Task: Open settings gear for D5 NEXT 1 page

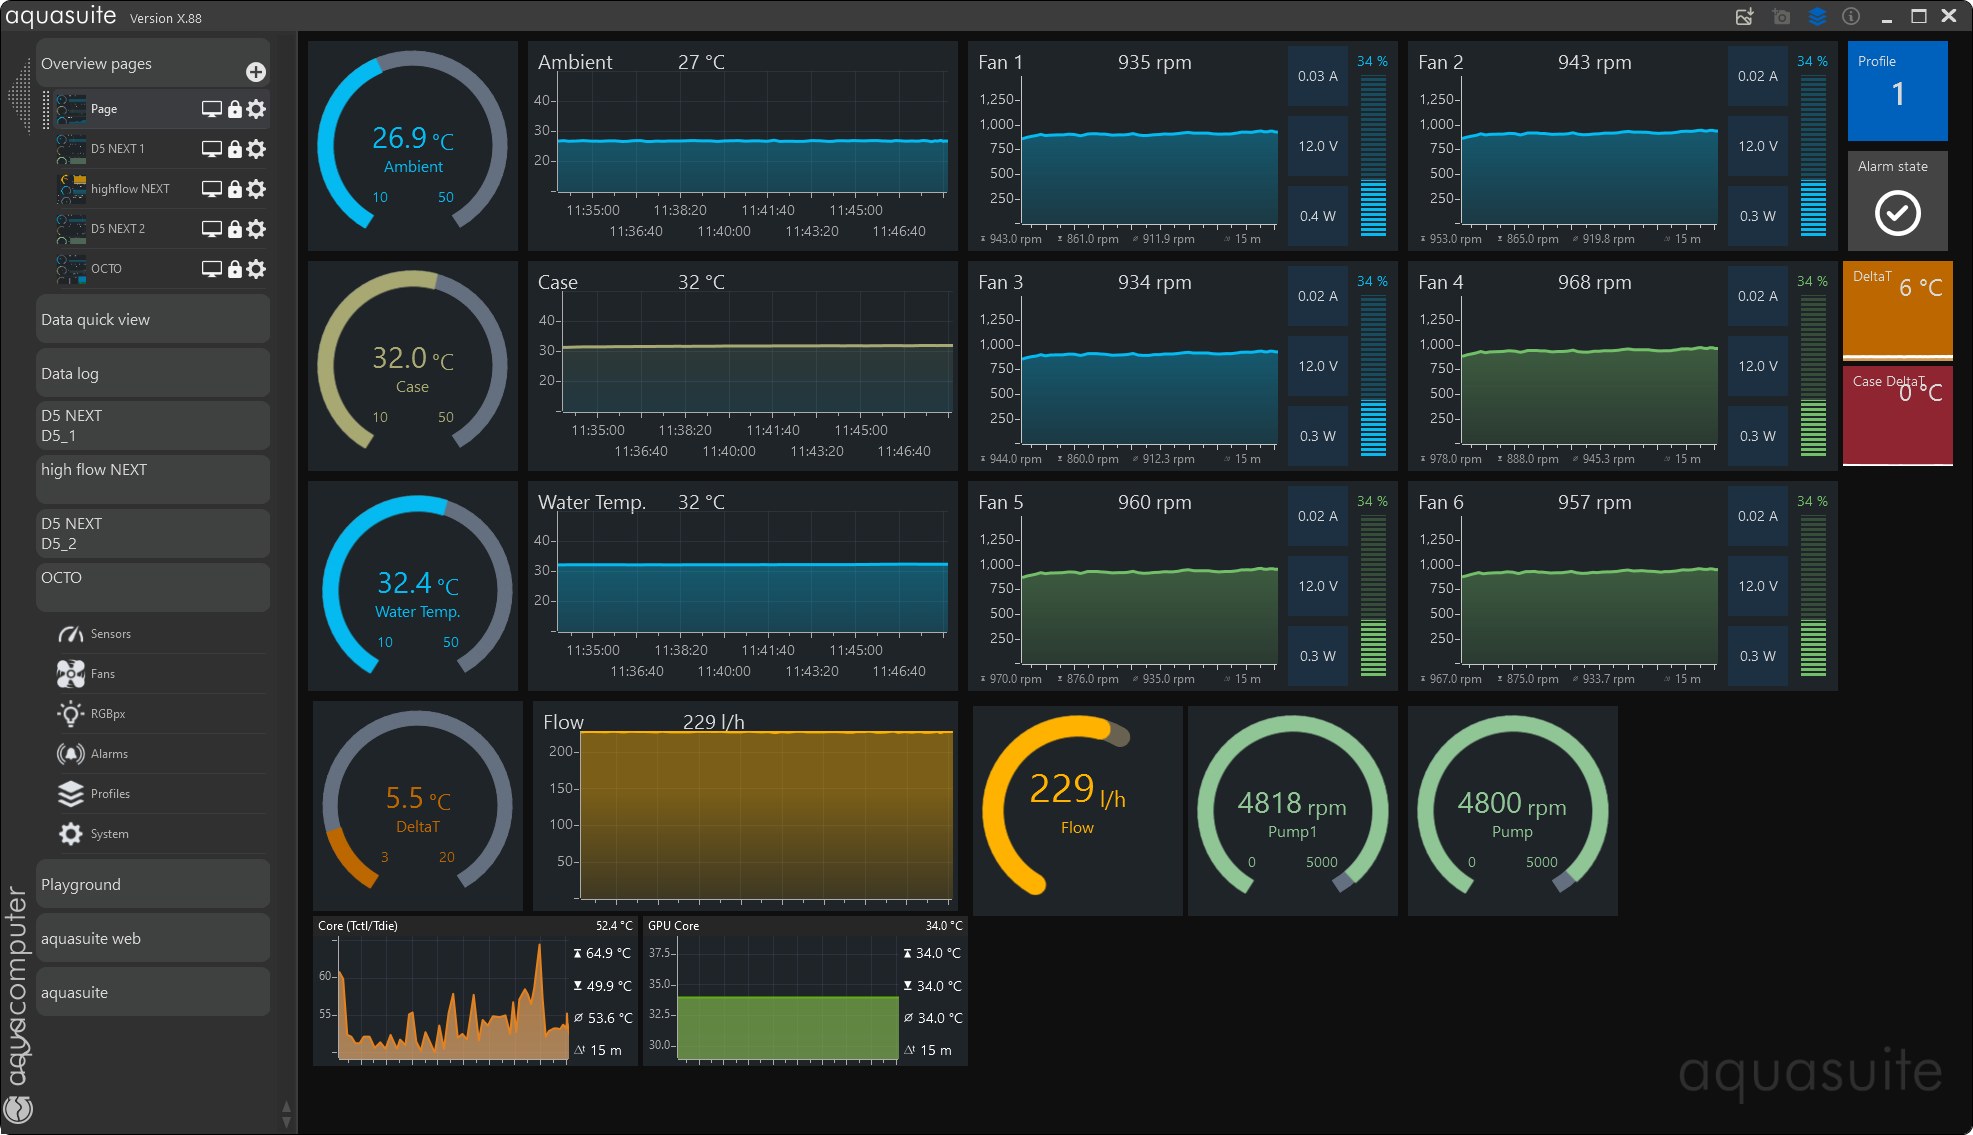Action: click(x=256, y=149)
